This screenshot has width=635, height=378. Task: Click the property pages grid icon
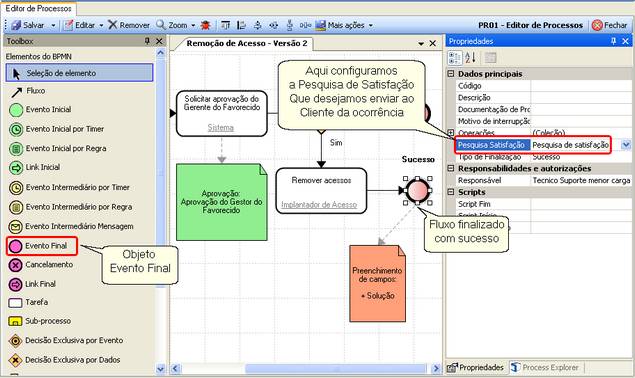pyautogui.click(x=490, y=58)
